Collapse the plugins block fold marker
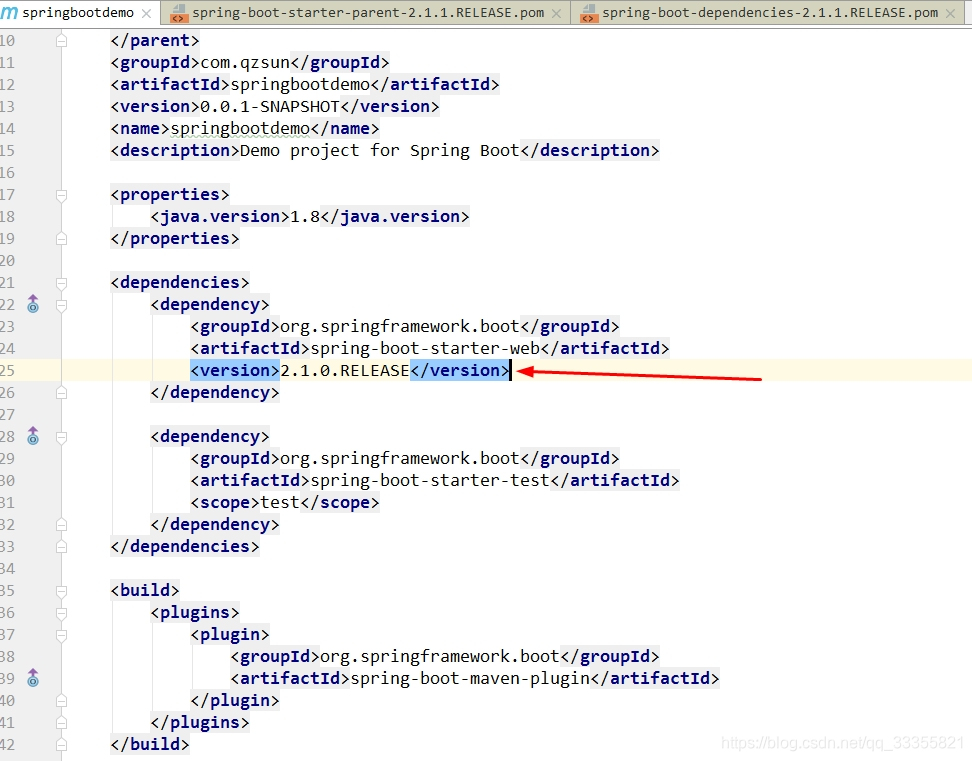Screen dimensions: 972x761 pos(61,613)
